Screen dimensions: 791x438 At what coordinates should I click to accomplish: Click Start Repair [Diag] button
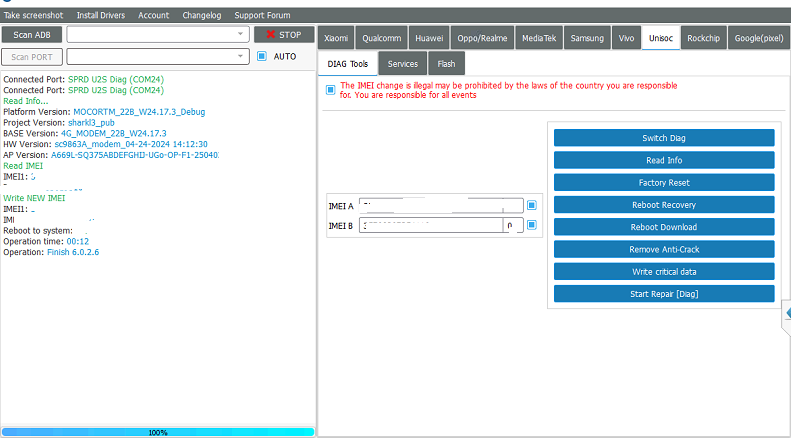pyautogui.click(x=664, y=294)
